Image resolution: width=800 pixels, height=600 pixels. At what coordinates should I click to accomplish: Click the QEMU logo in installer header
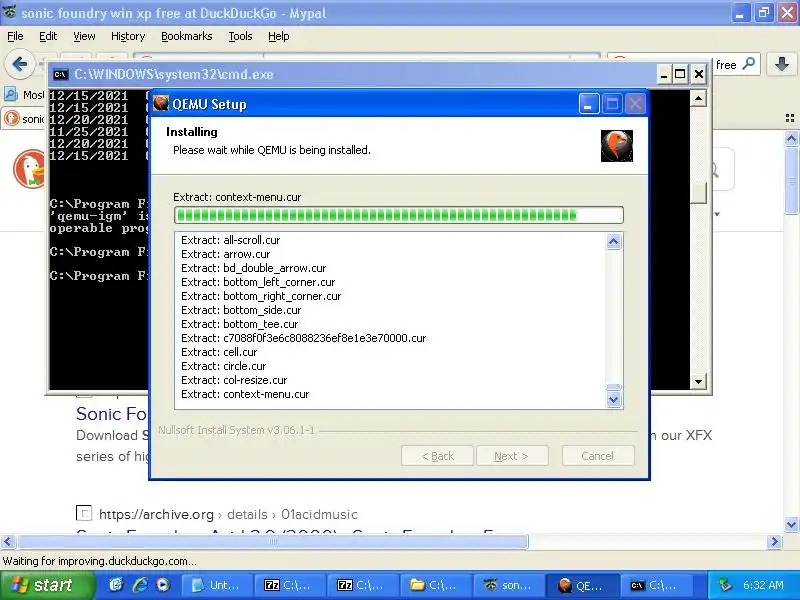[x=616, y=145]
